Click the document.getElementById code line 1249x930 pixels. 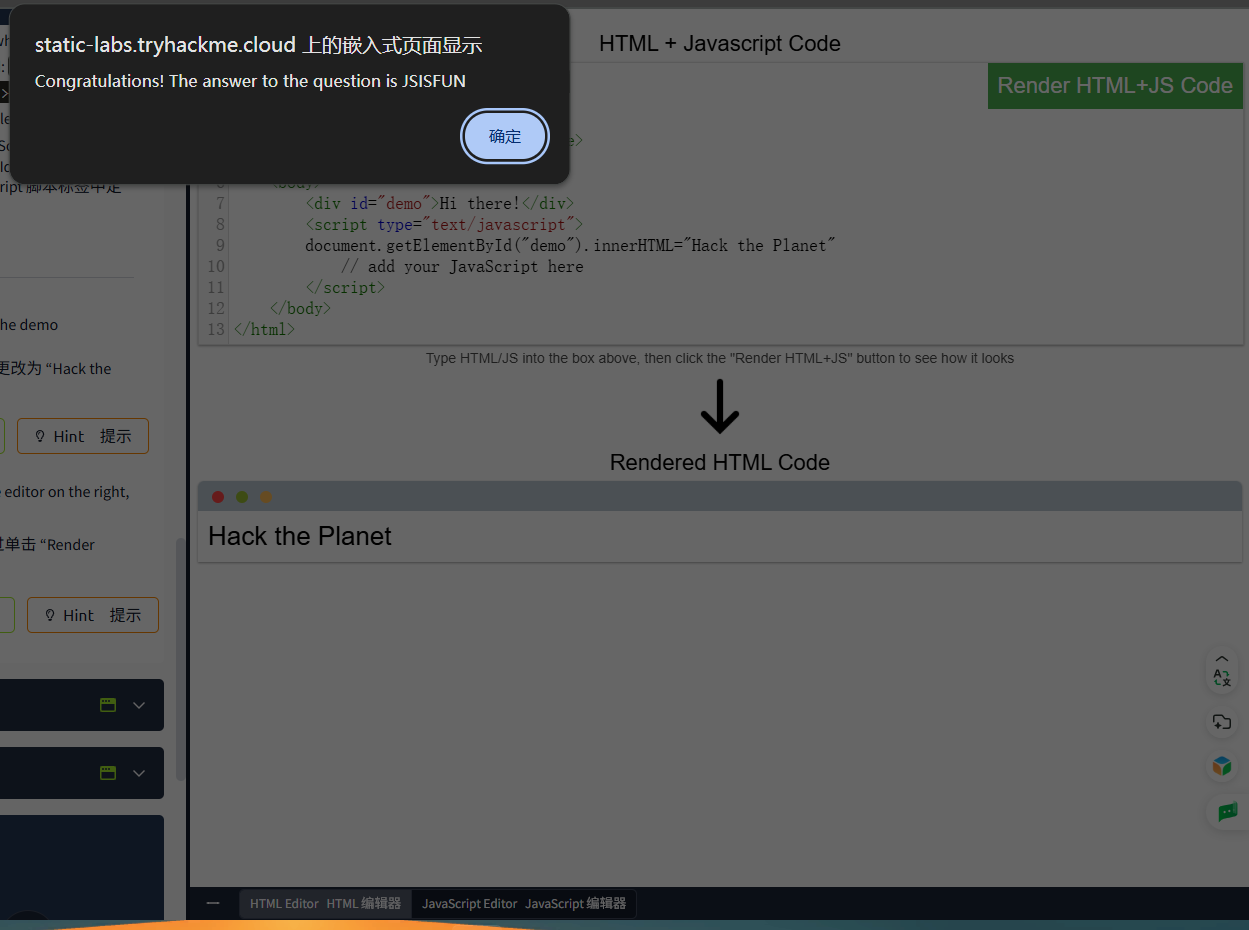point(570,246)
